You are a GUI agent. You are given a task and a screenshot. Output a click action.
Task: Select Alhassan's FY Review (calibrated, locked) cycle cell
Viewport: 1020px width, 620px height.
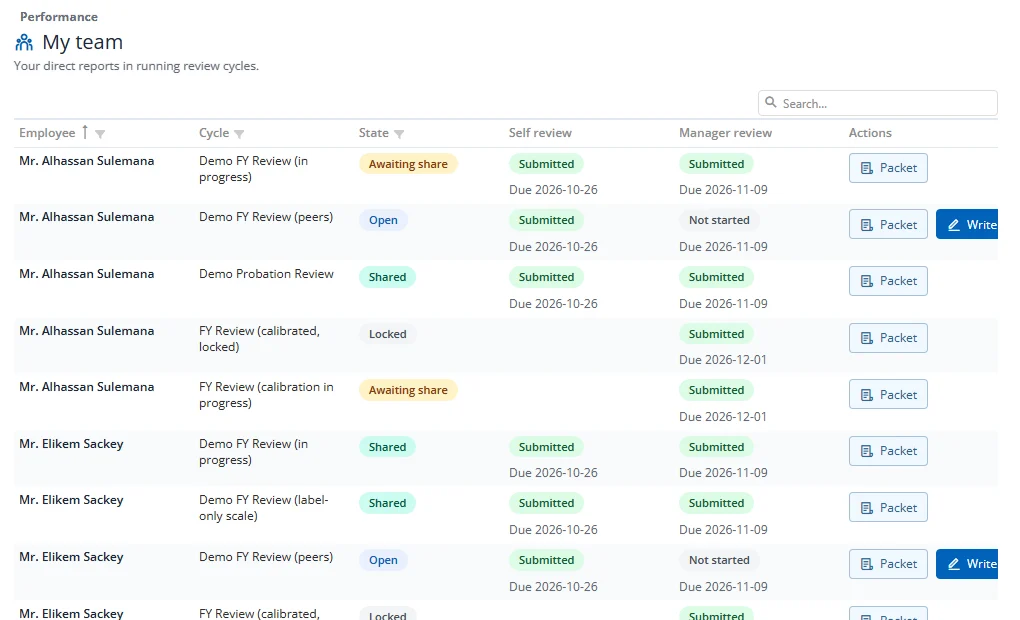coord(259,338)
